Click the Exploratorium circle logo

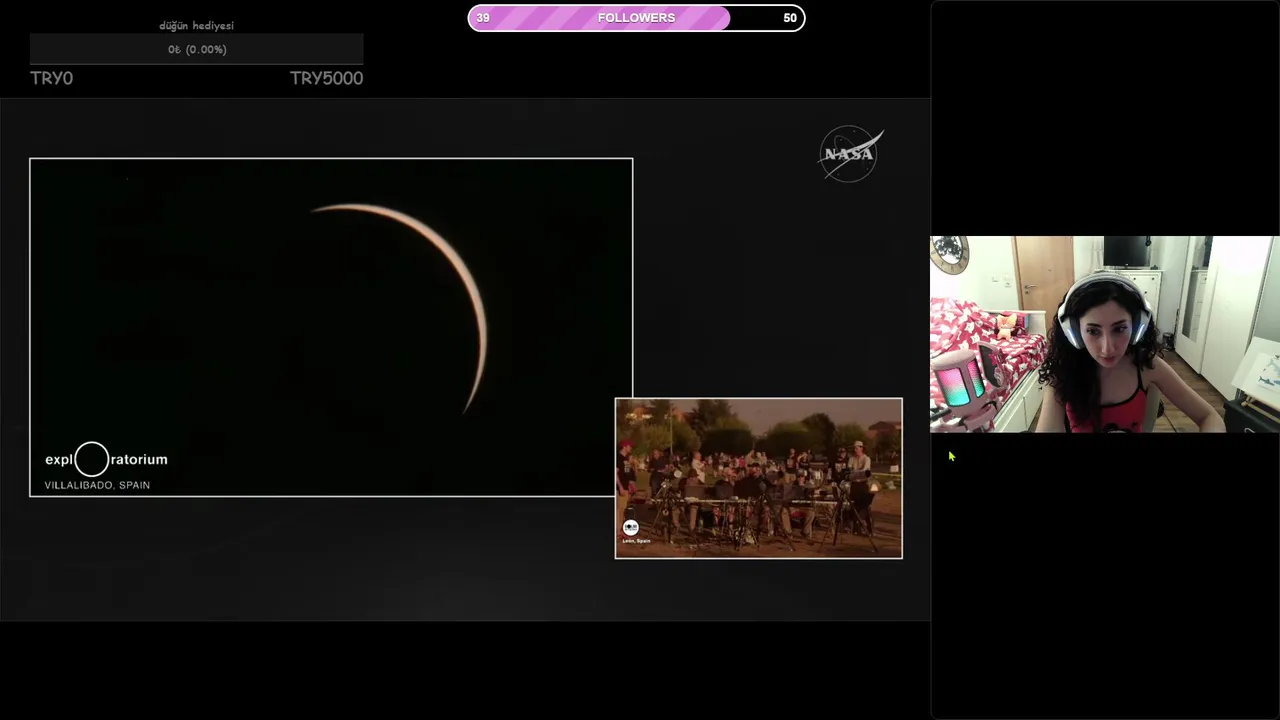[91, 459]
